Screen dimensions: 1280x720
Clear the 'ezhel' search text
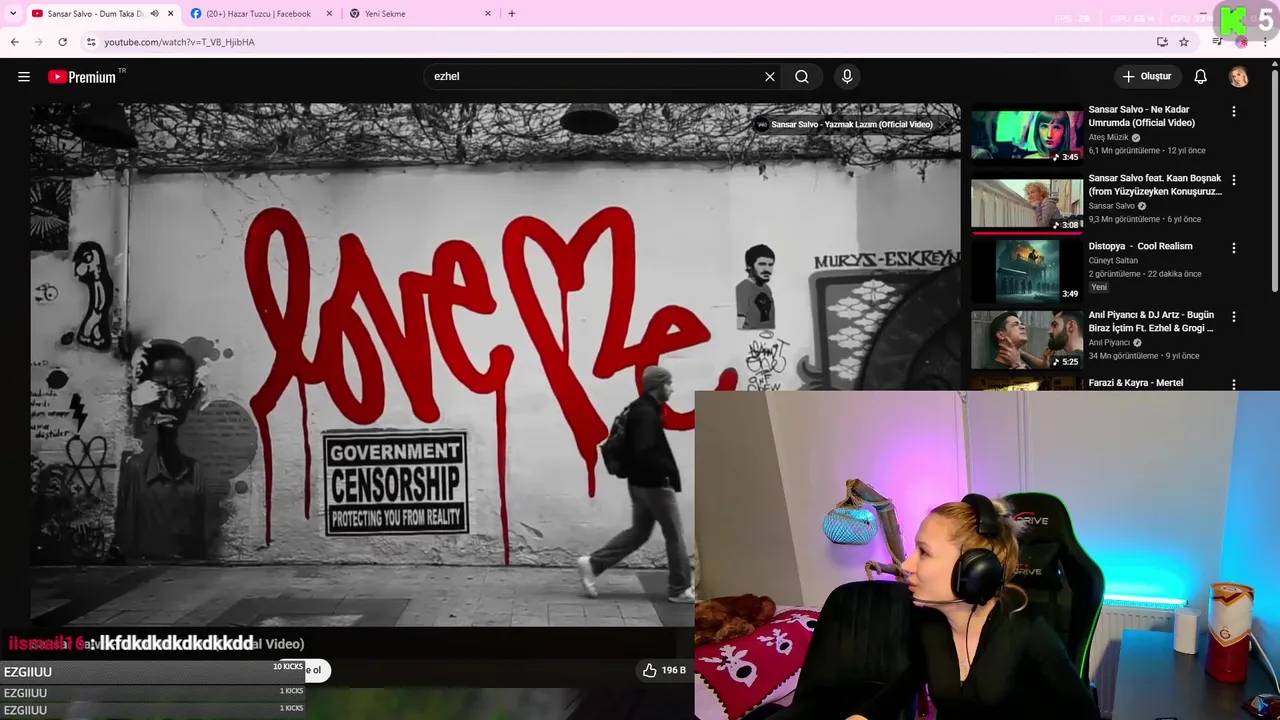point(770,77)
